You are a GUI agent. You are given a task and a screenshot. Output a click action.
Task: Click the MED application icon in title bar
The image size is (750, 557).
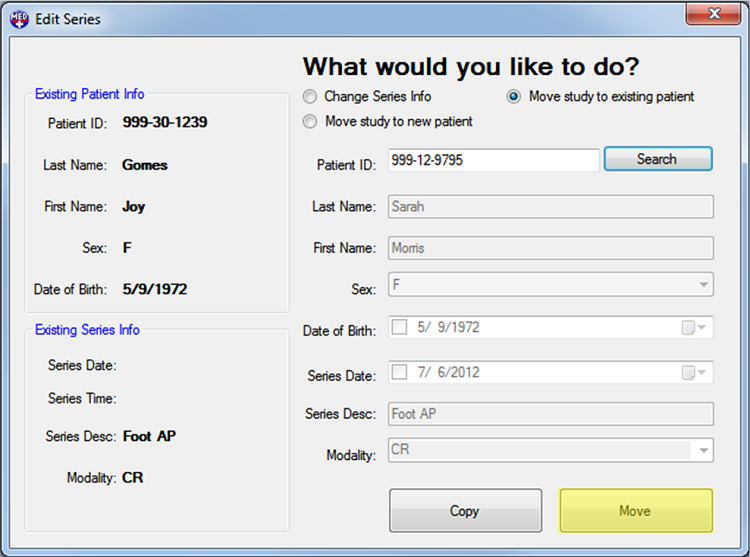(x=18, y=18)
